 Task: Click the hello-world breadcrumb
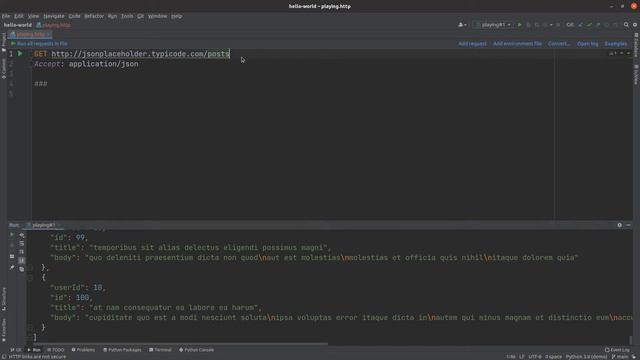point(18,25)
